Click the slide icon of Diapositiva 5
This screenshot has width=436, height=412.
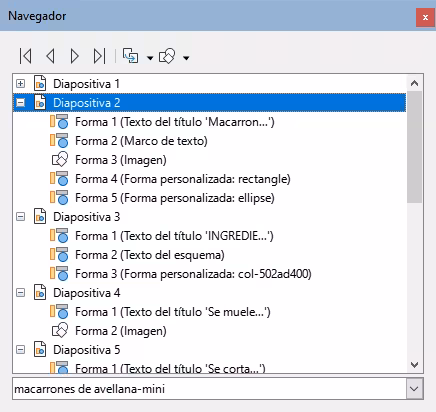40,350
